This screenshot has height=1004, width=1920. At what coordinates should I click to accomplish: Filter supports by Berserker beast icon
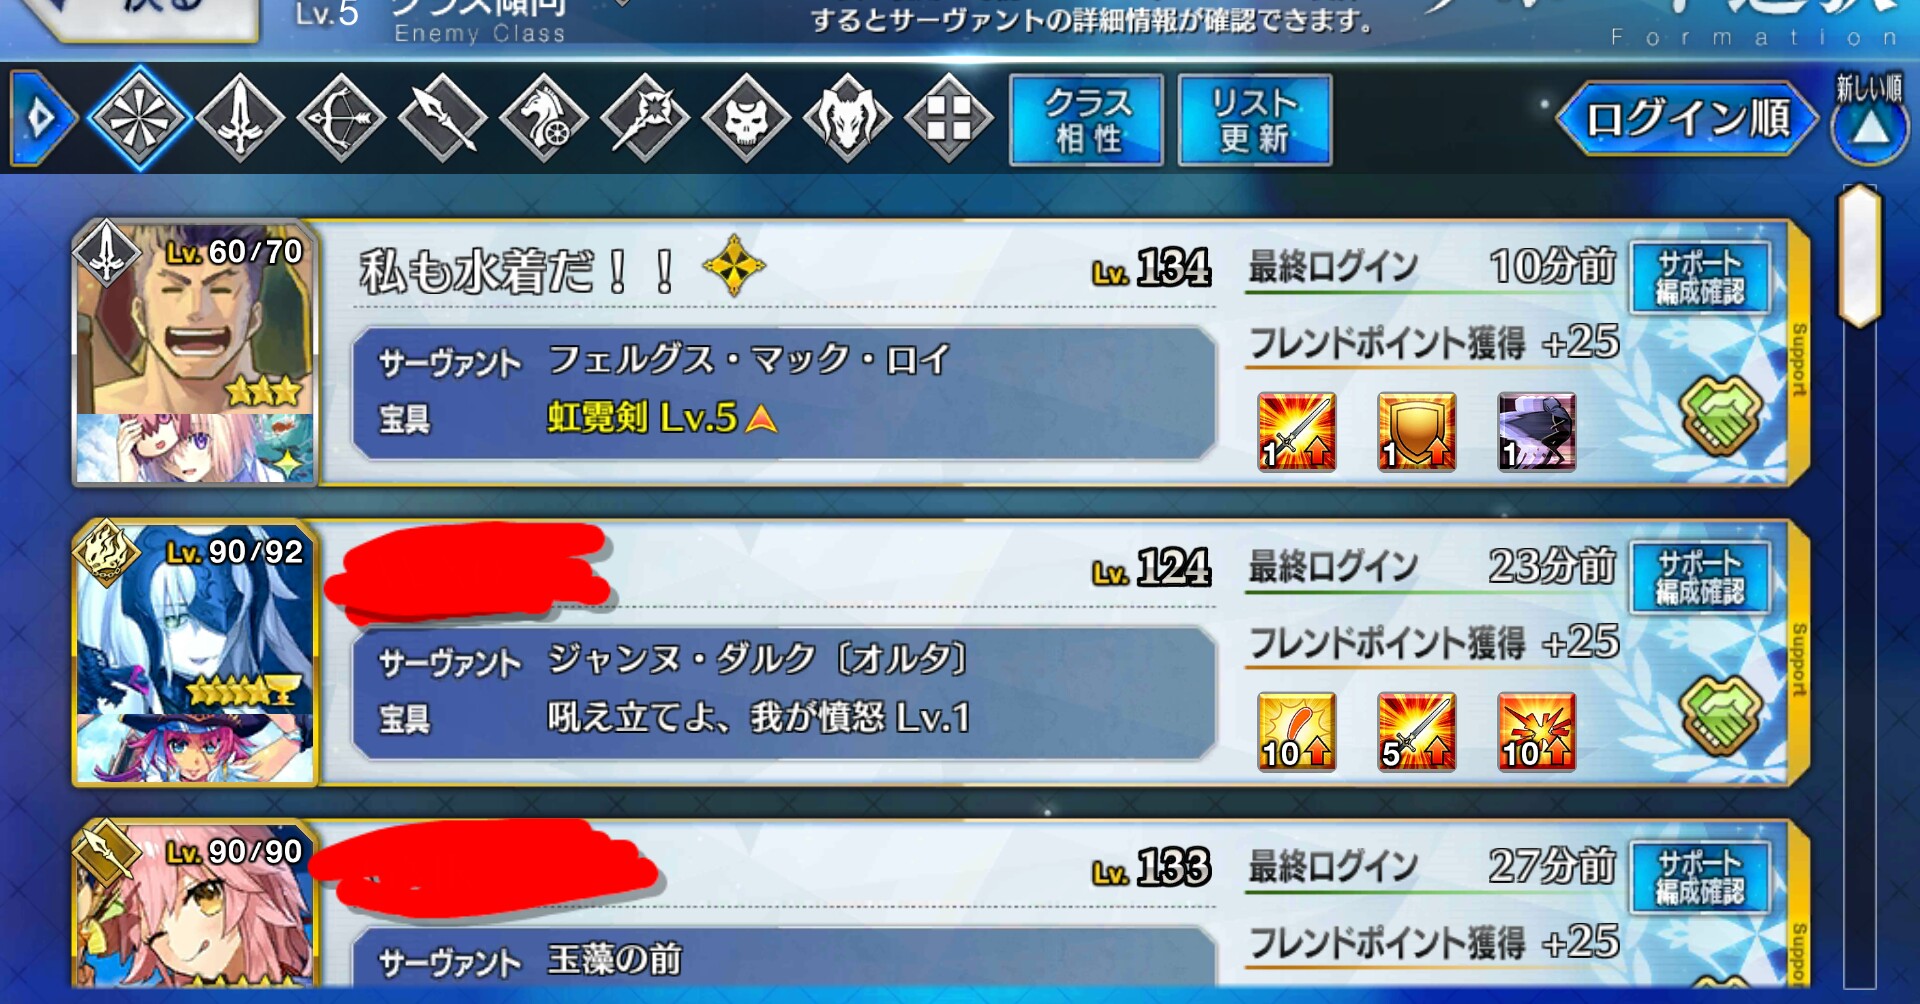pos(848,118)
